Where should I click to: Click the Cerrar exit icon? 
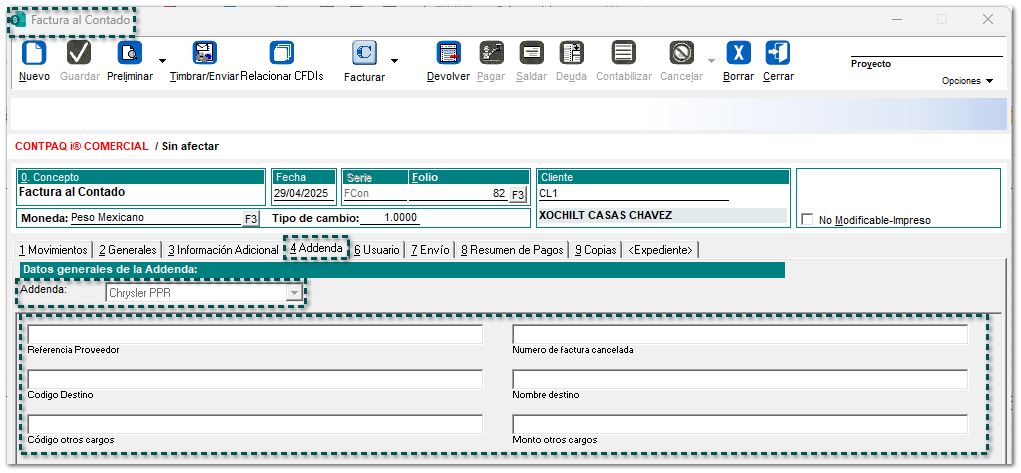point(778,53)
